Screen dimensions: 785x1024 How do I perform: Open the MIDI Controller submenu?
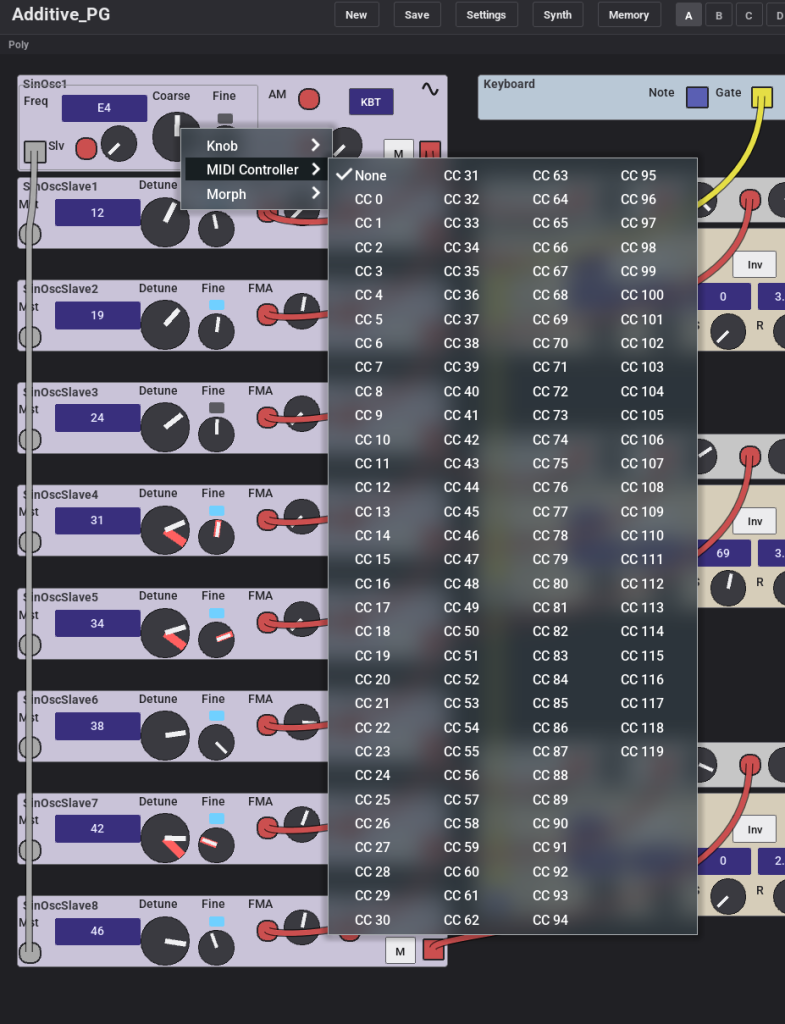[256, 170]
